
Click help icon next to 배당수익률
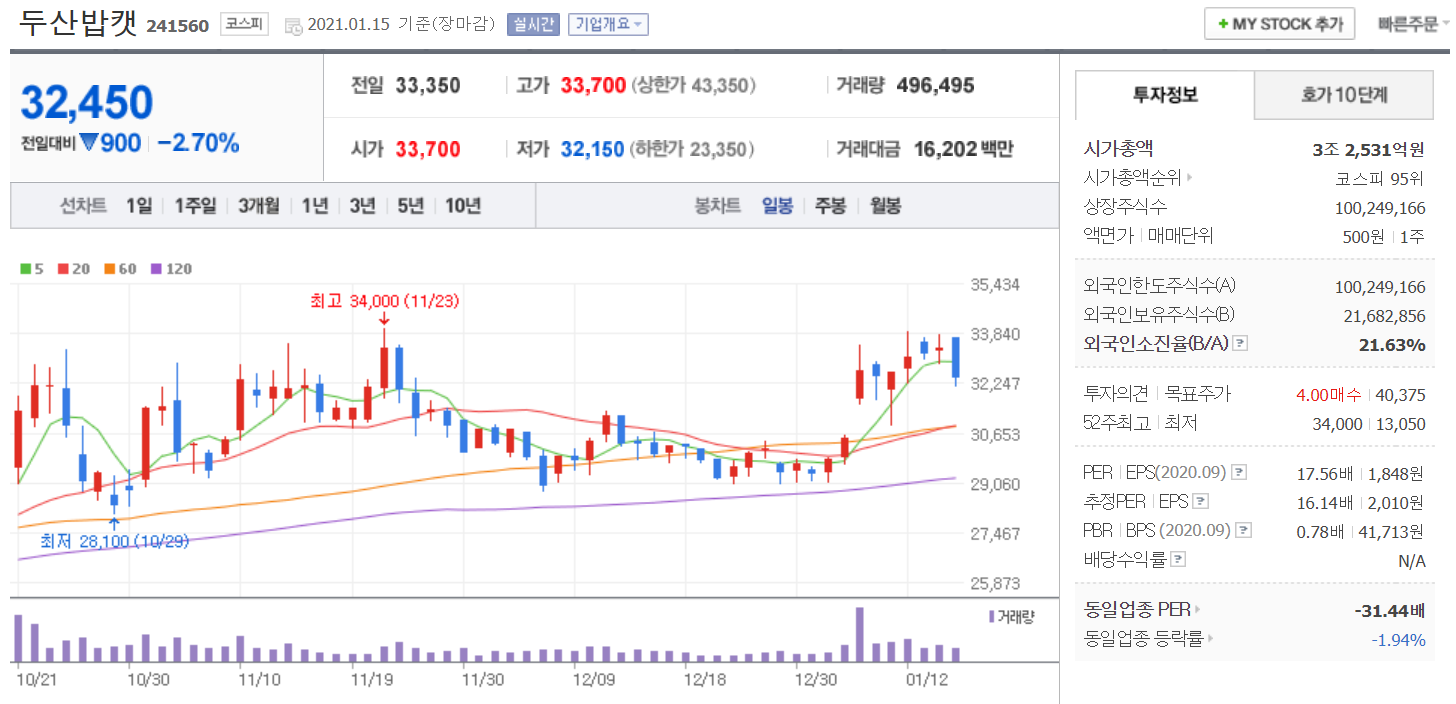pos(1178,560)
